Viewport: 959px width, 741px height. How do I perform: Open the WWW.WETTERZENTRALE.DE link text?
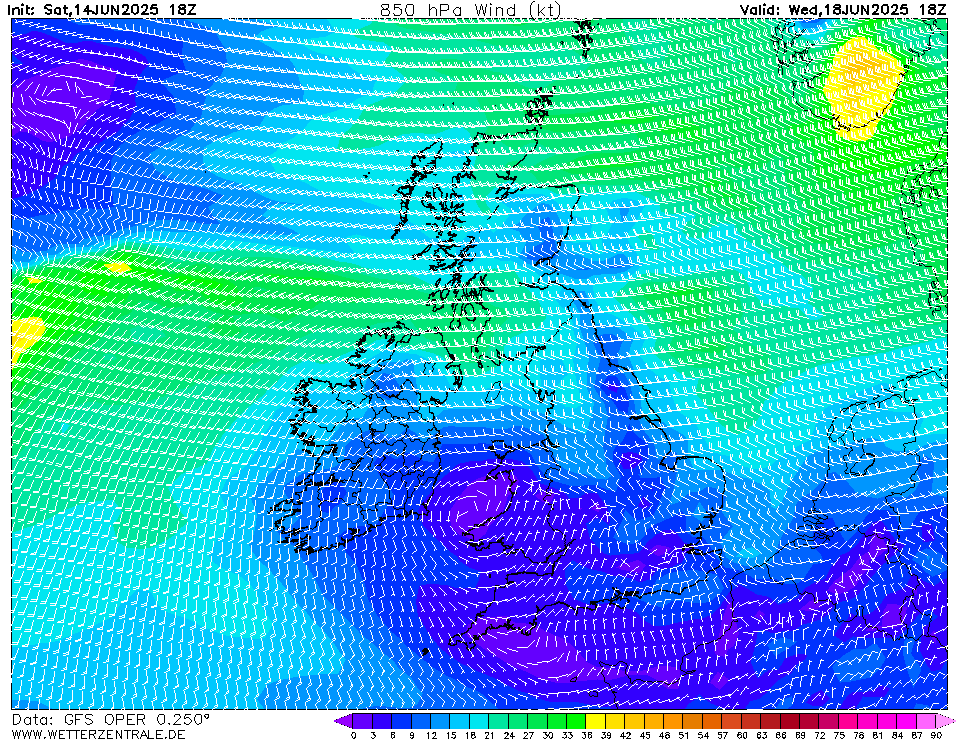click(x=98, y=734)
